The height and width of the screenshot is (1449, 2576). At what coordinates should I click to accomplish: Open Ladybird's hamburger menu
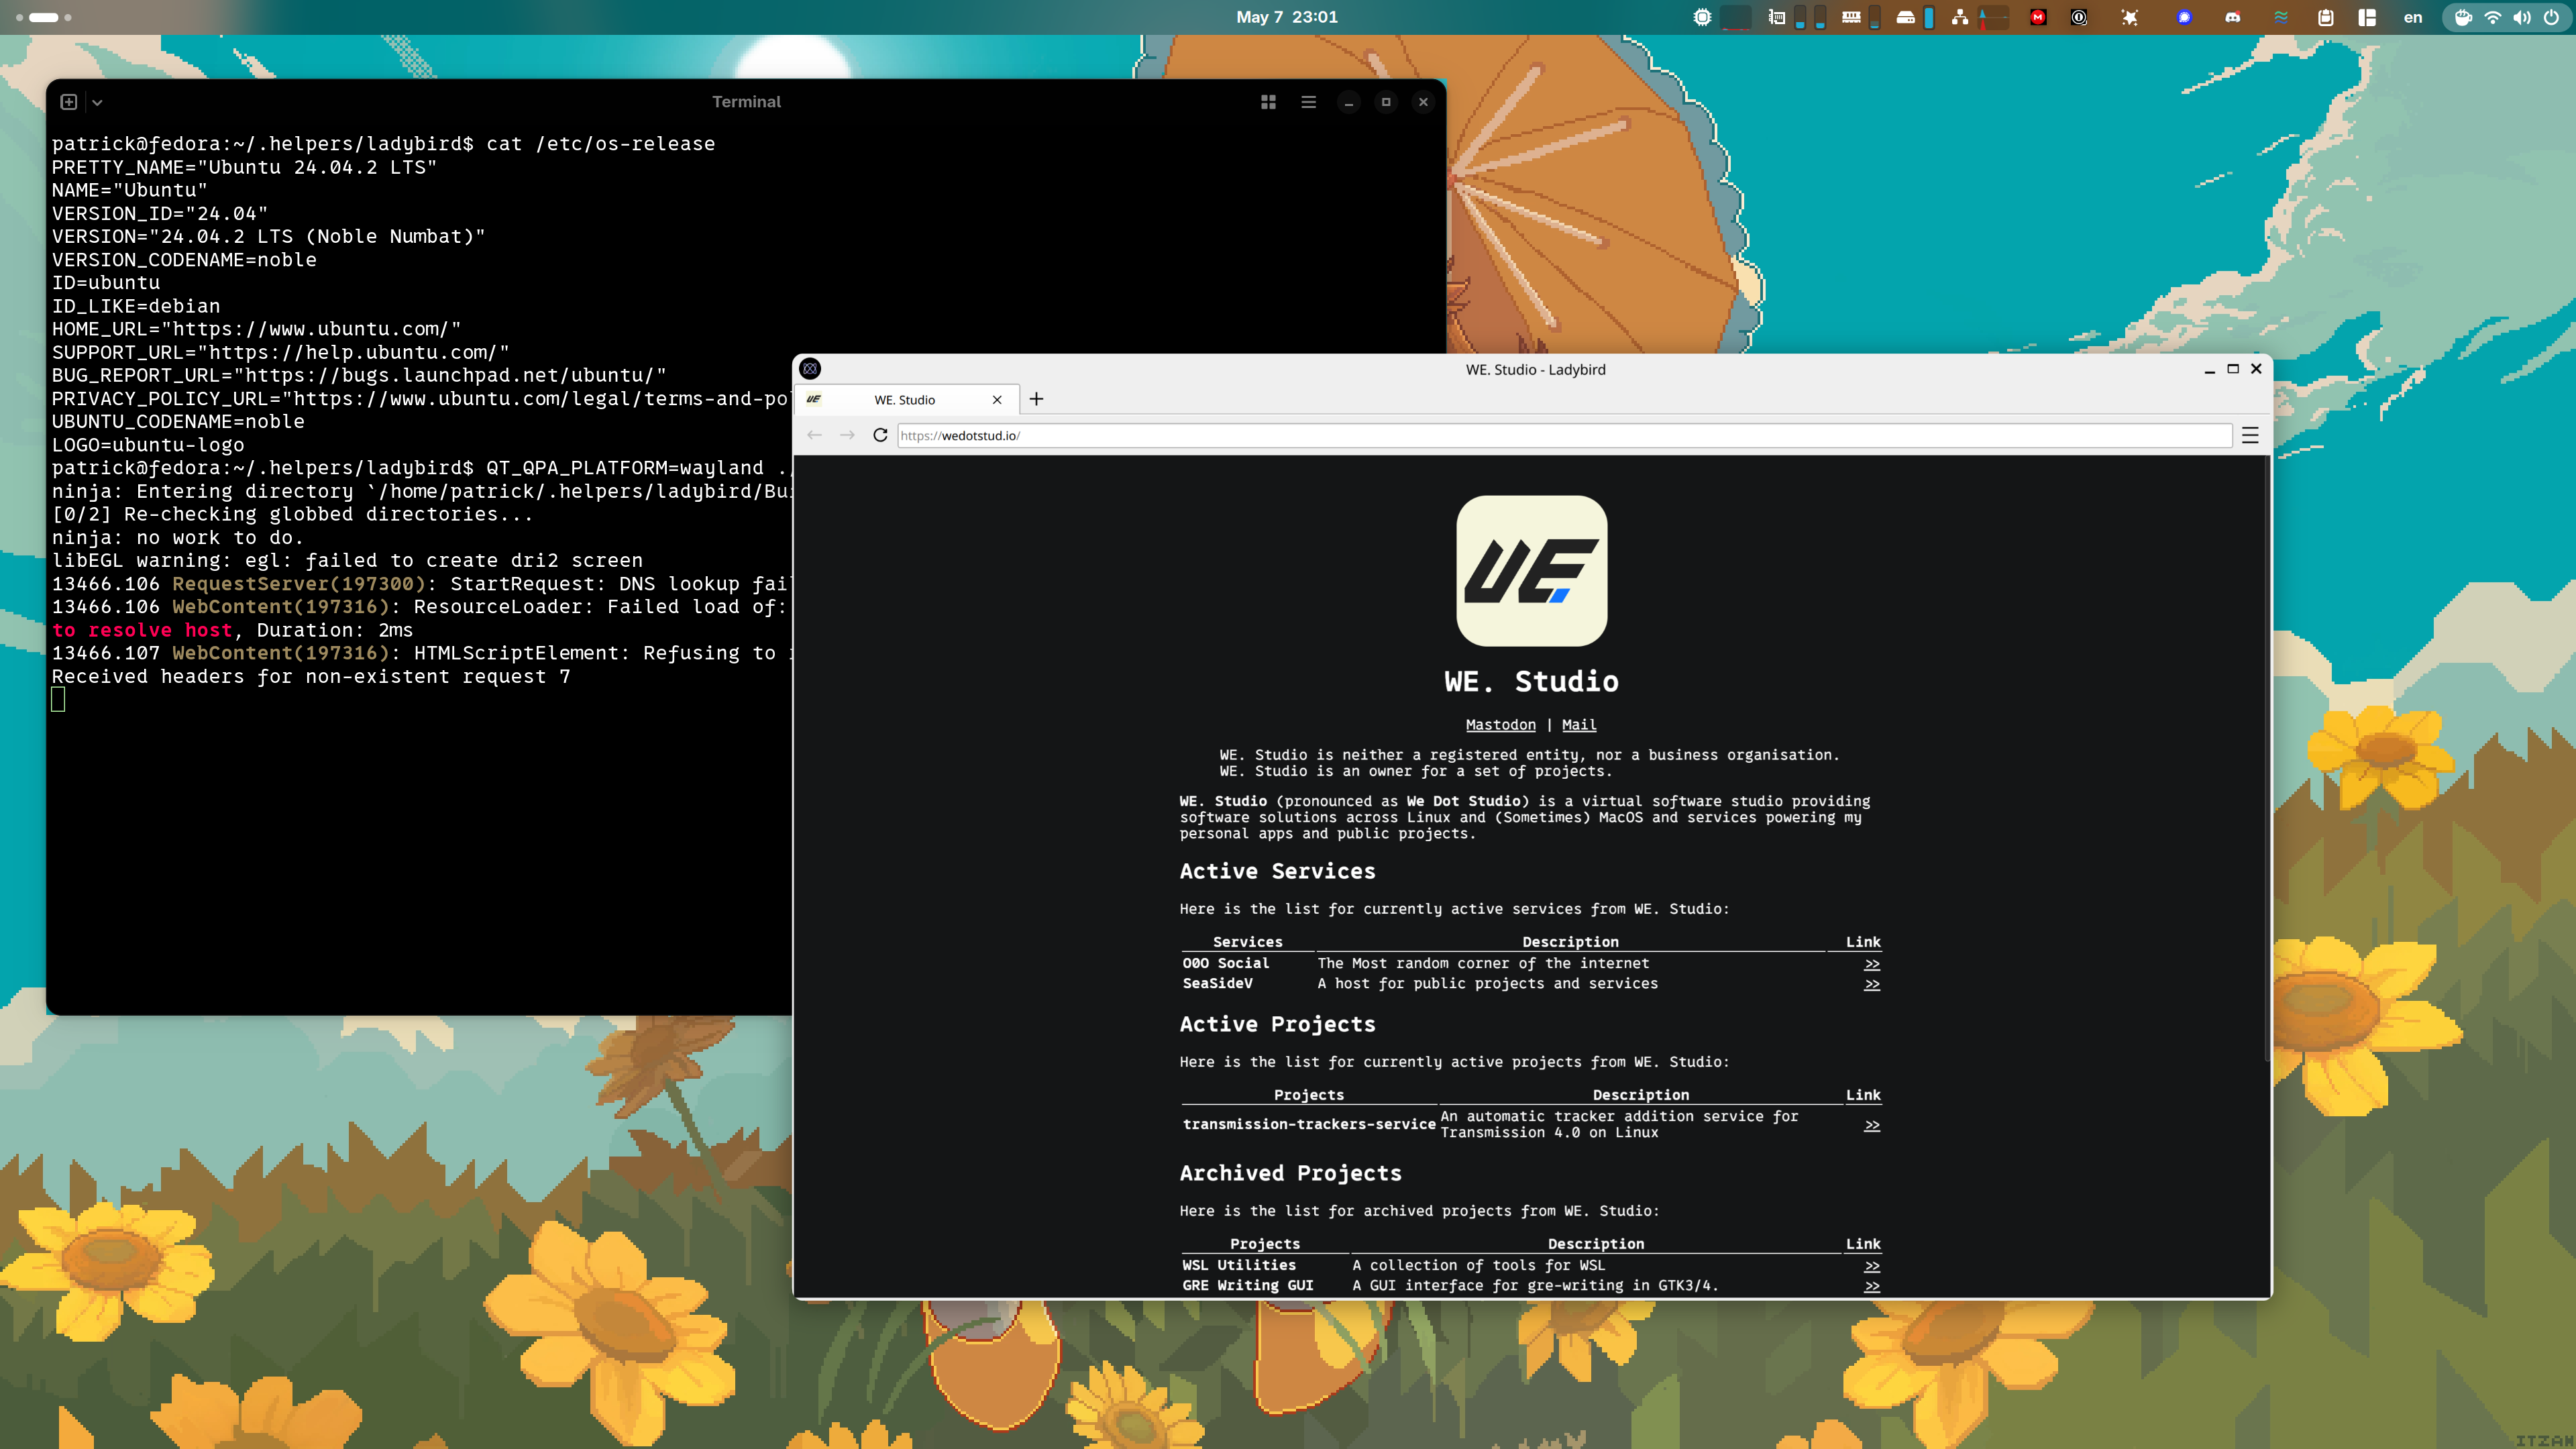tap(2250, 435)
